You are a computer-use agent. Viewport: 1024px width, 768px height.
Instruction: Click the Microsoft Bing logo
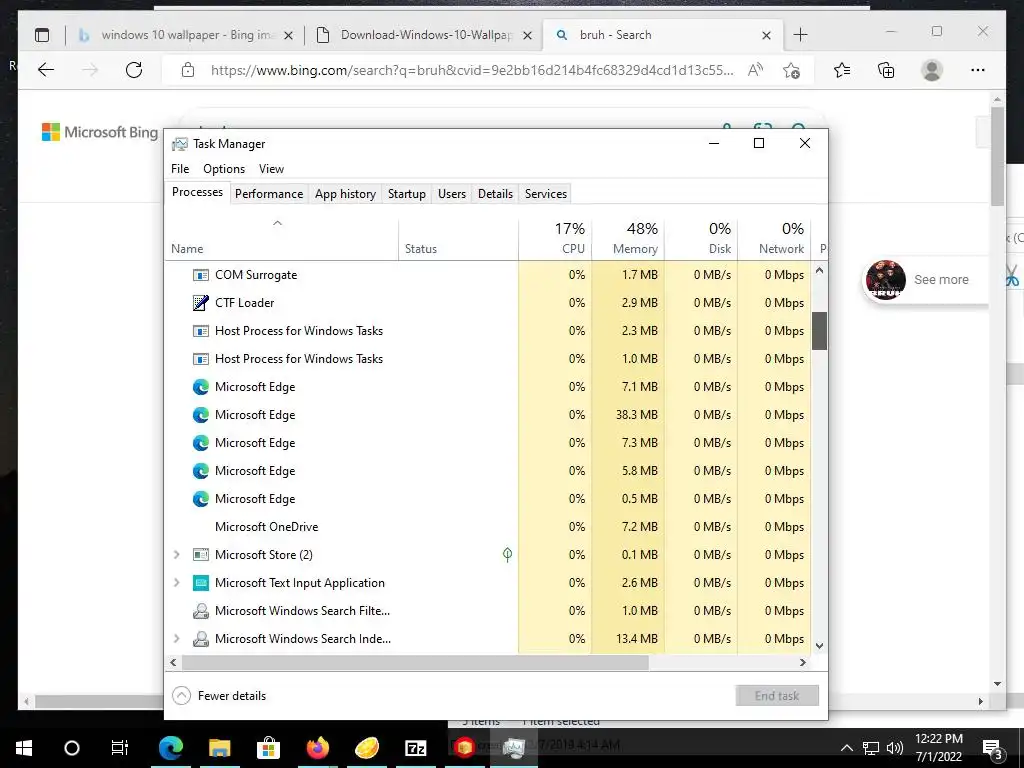click(x=100, y=133)
